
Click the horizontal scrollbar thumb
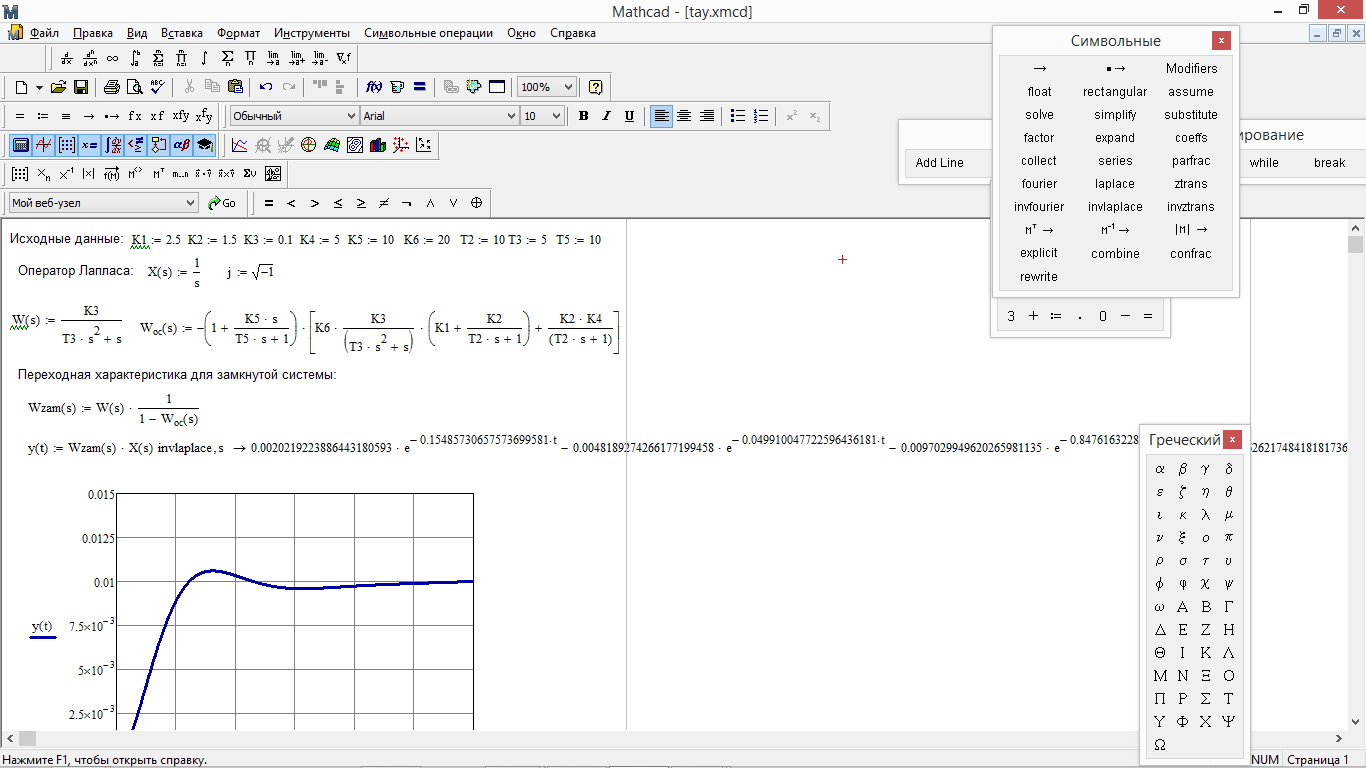pos(27,738)
